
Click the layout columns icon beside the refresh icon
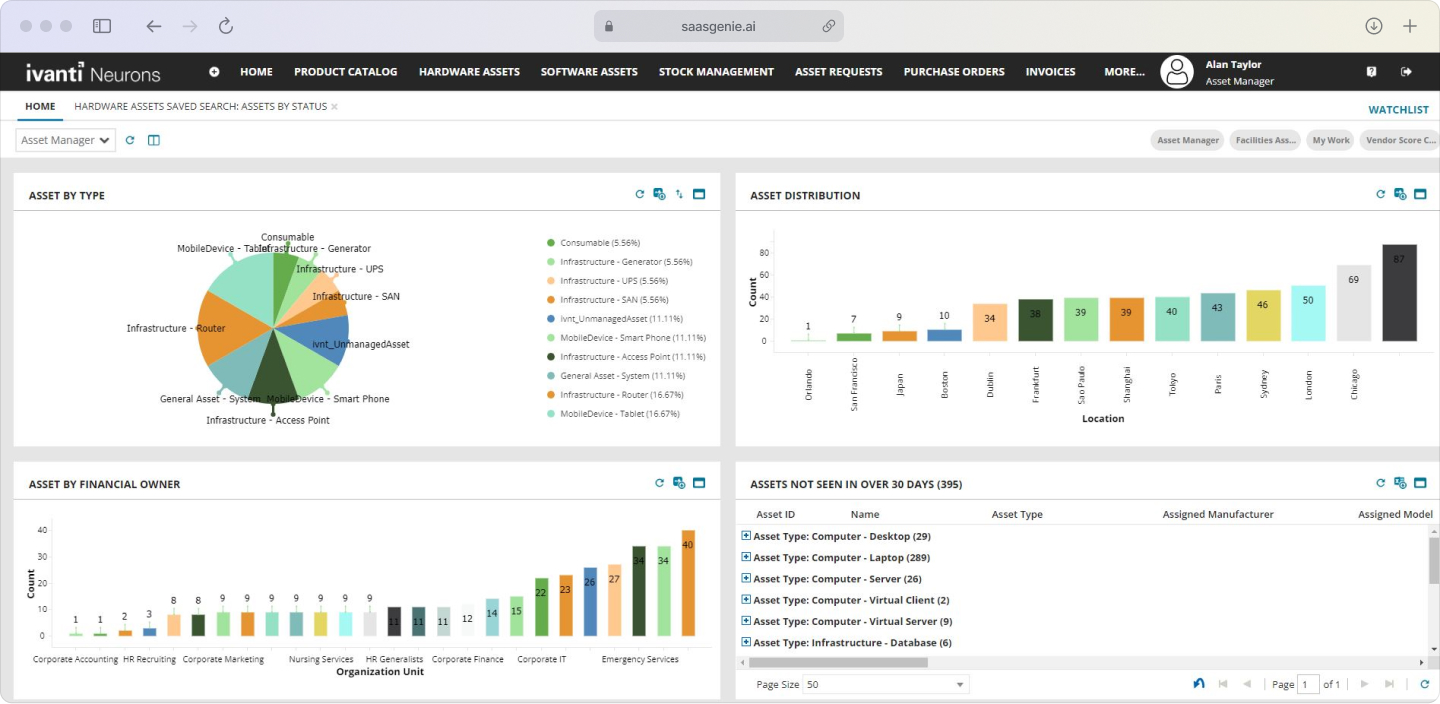tap(154, 140)
